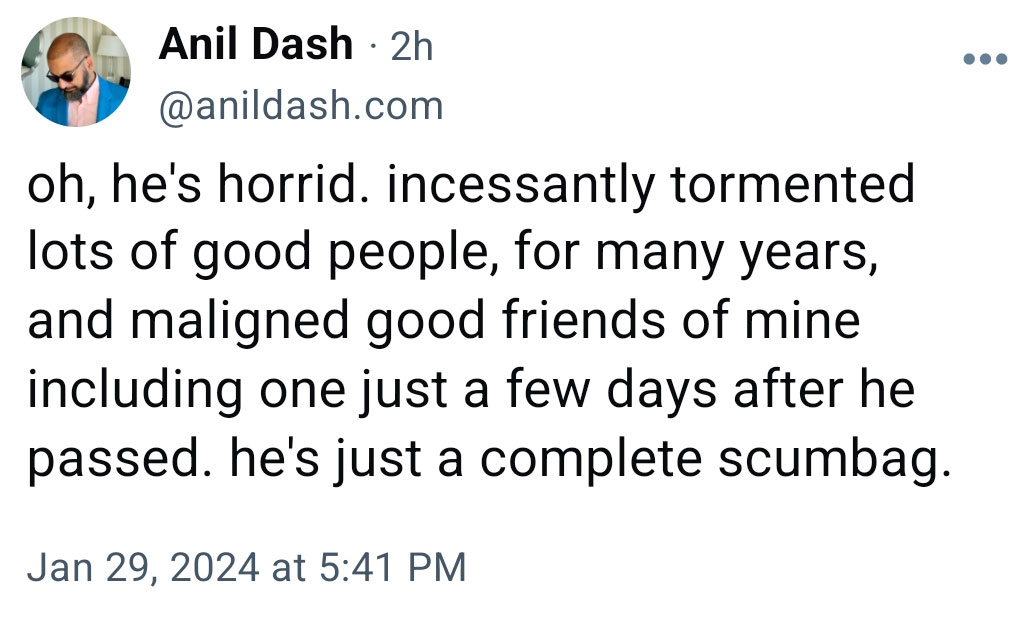Screen dimensions: 1032x621
Task: Open the three-dot more options menu
Action: (x=985, y=59)
